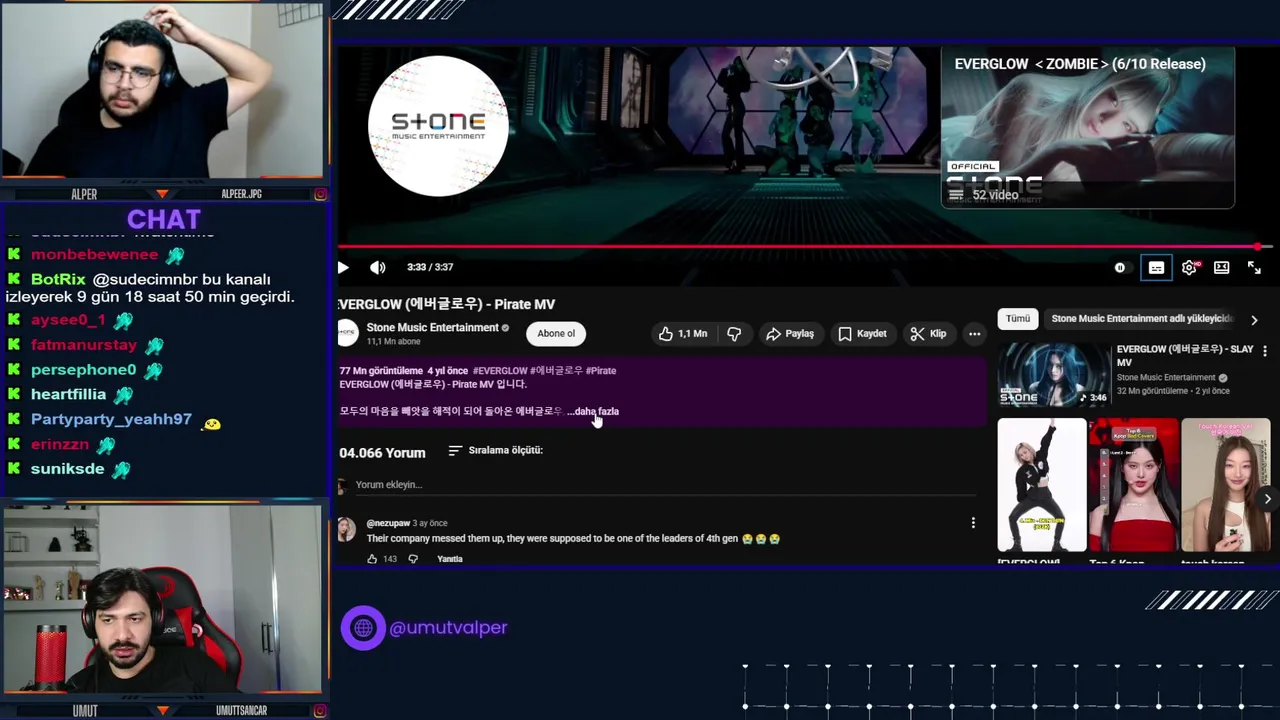Viewport: 1280px width, 720px height.
Task: Click the #Pirate hashtag
Action: 600,371
